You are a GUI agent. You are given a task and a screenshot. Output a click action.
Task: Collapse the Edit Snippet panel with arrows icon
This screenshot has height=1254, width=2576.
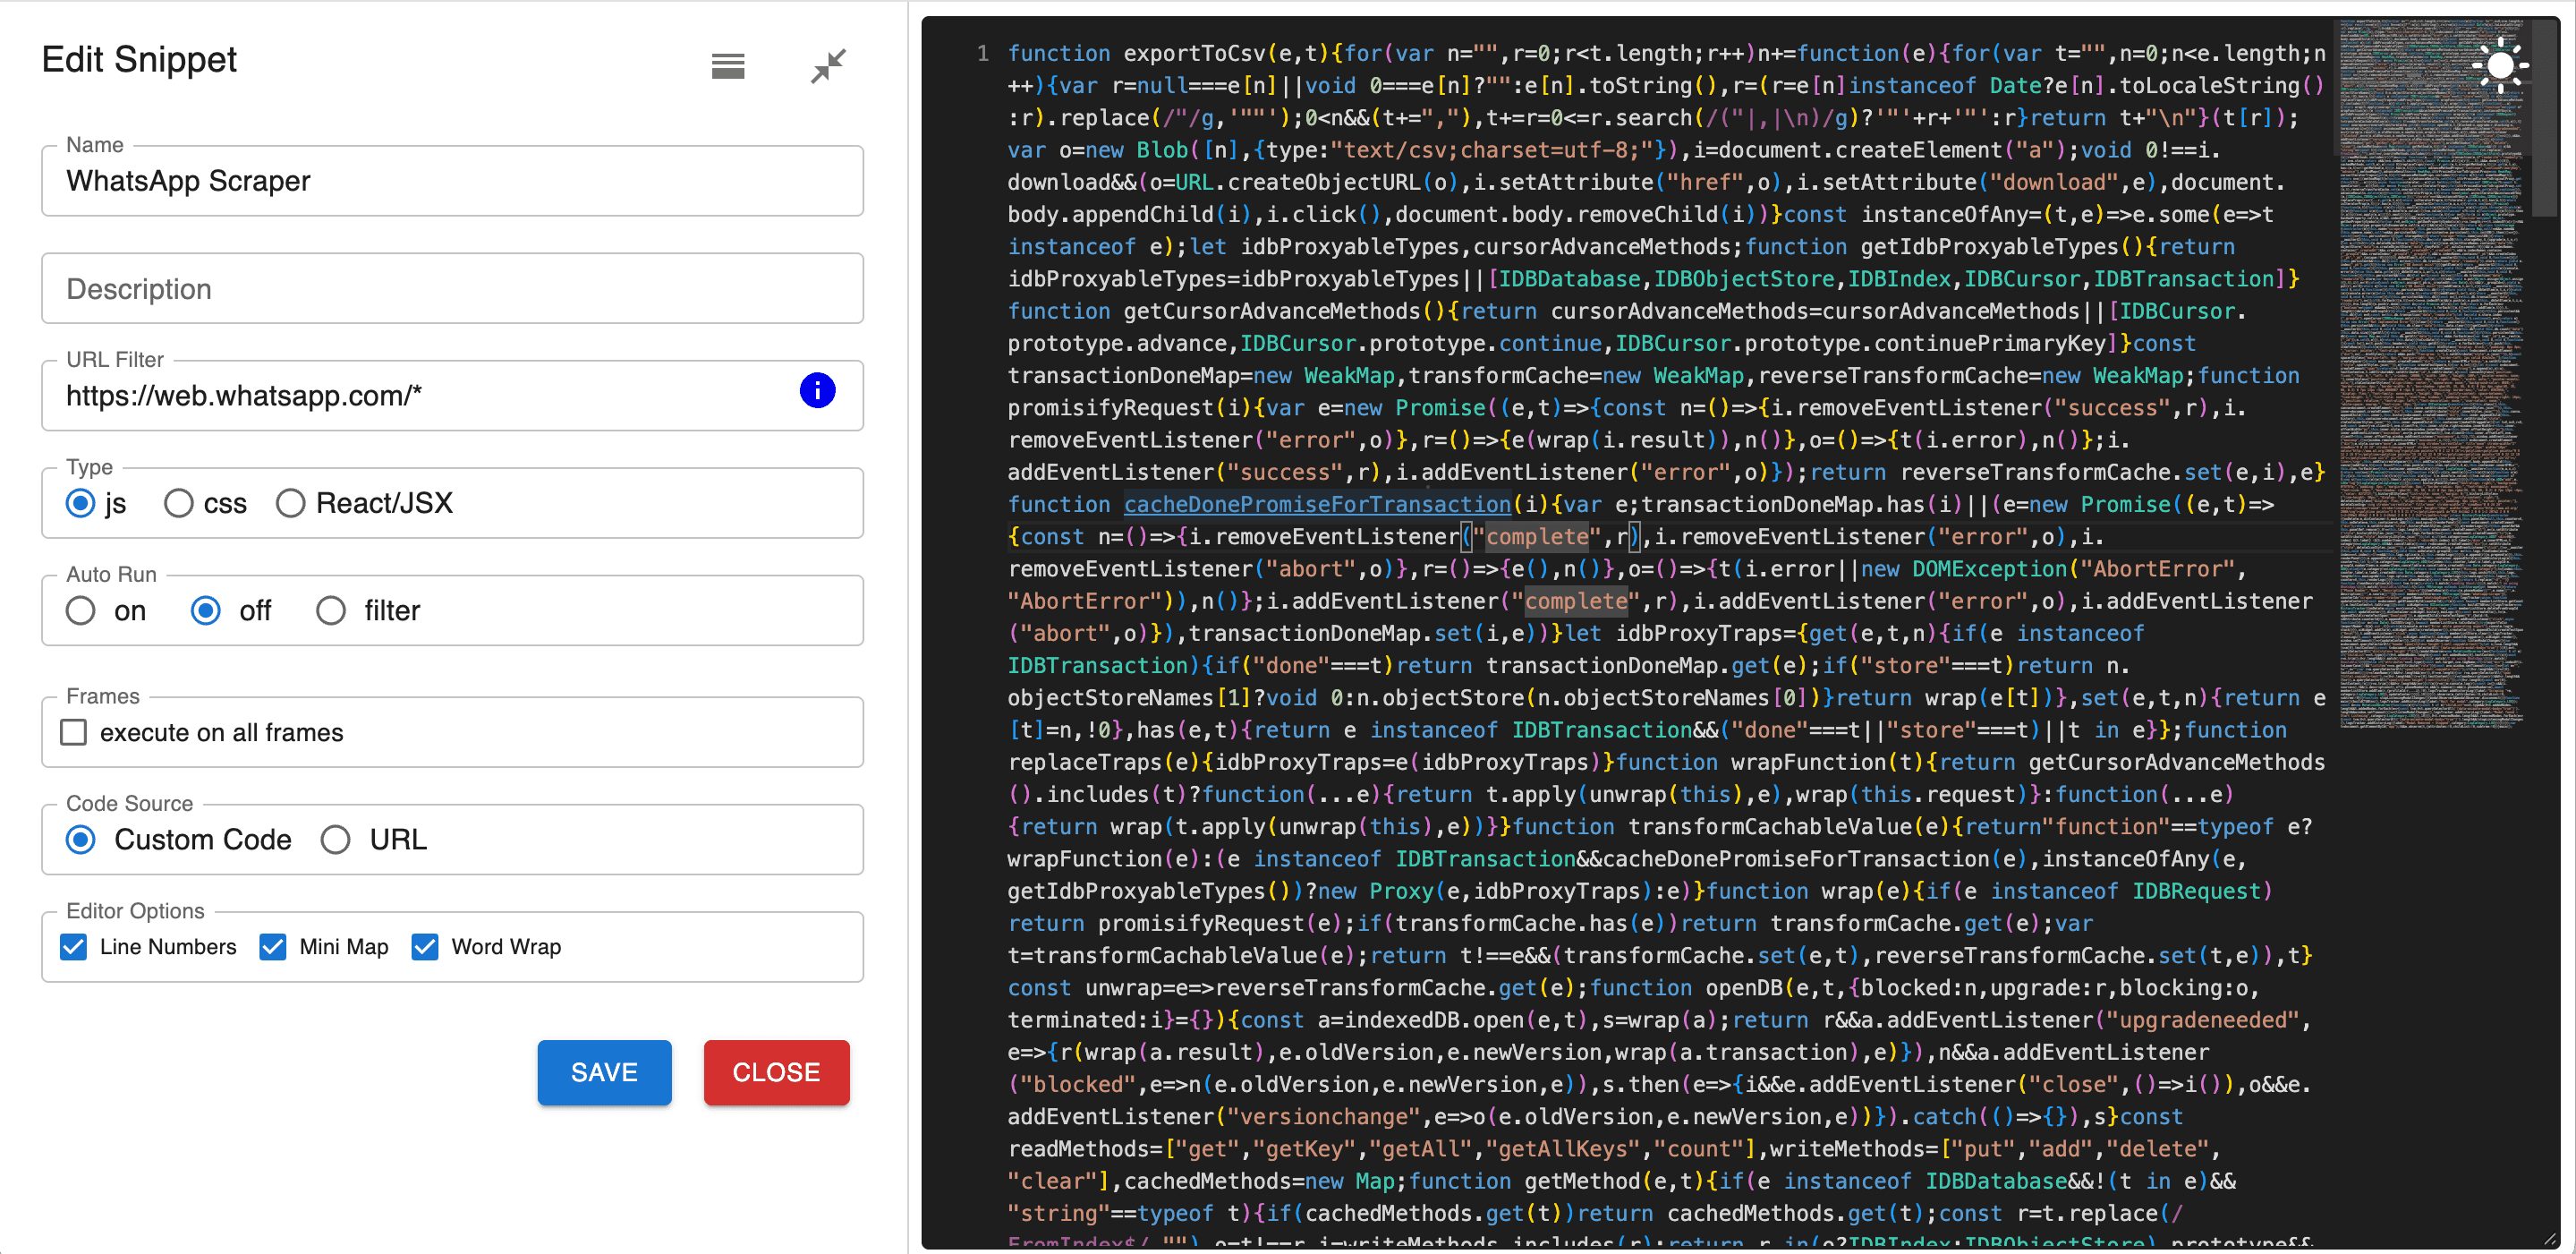point(828,66)
